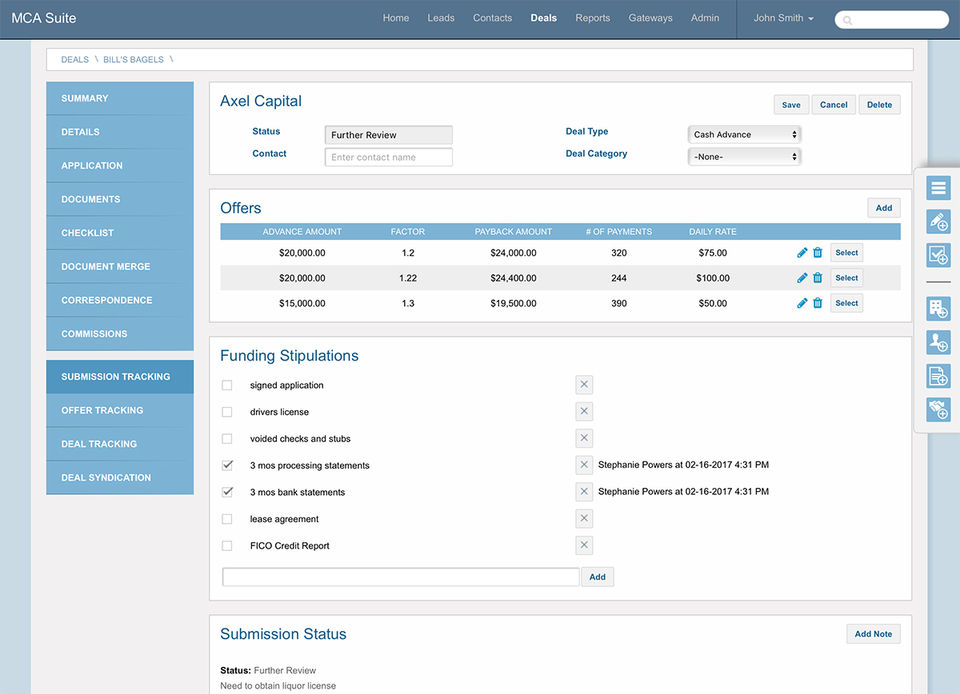
Task: Edit the $15,000.00 offer with pencil icon
Action: pyautogui.click(x=802, y=303)
